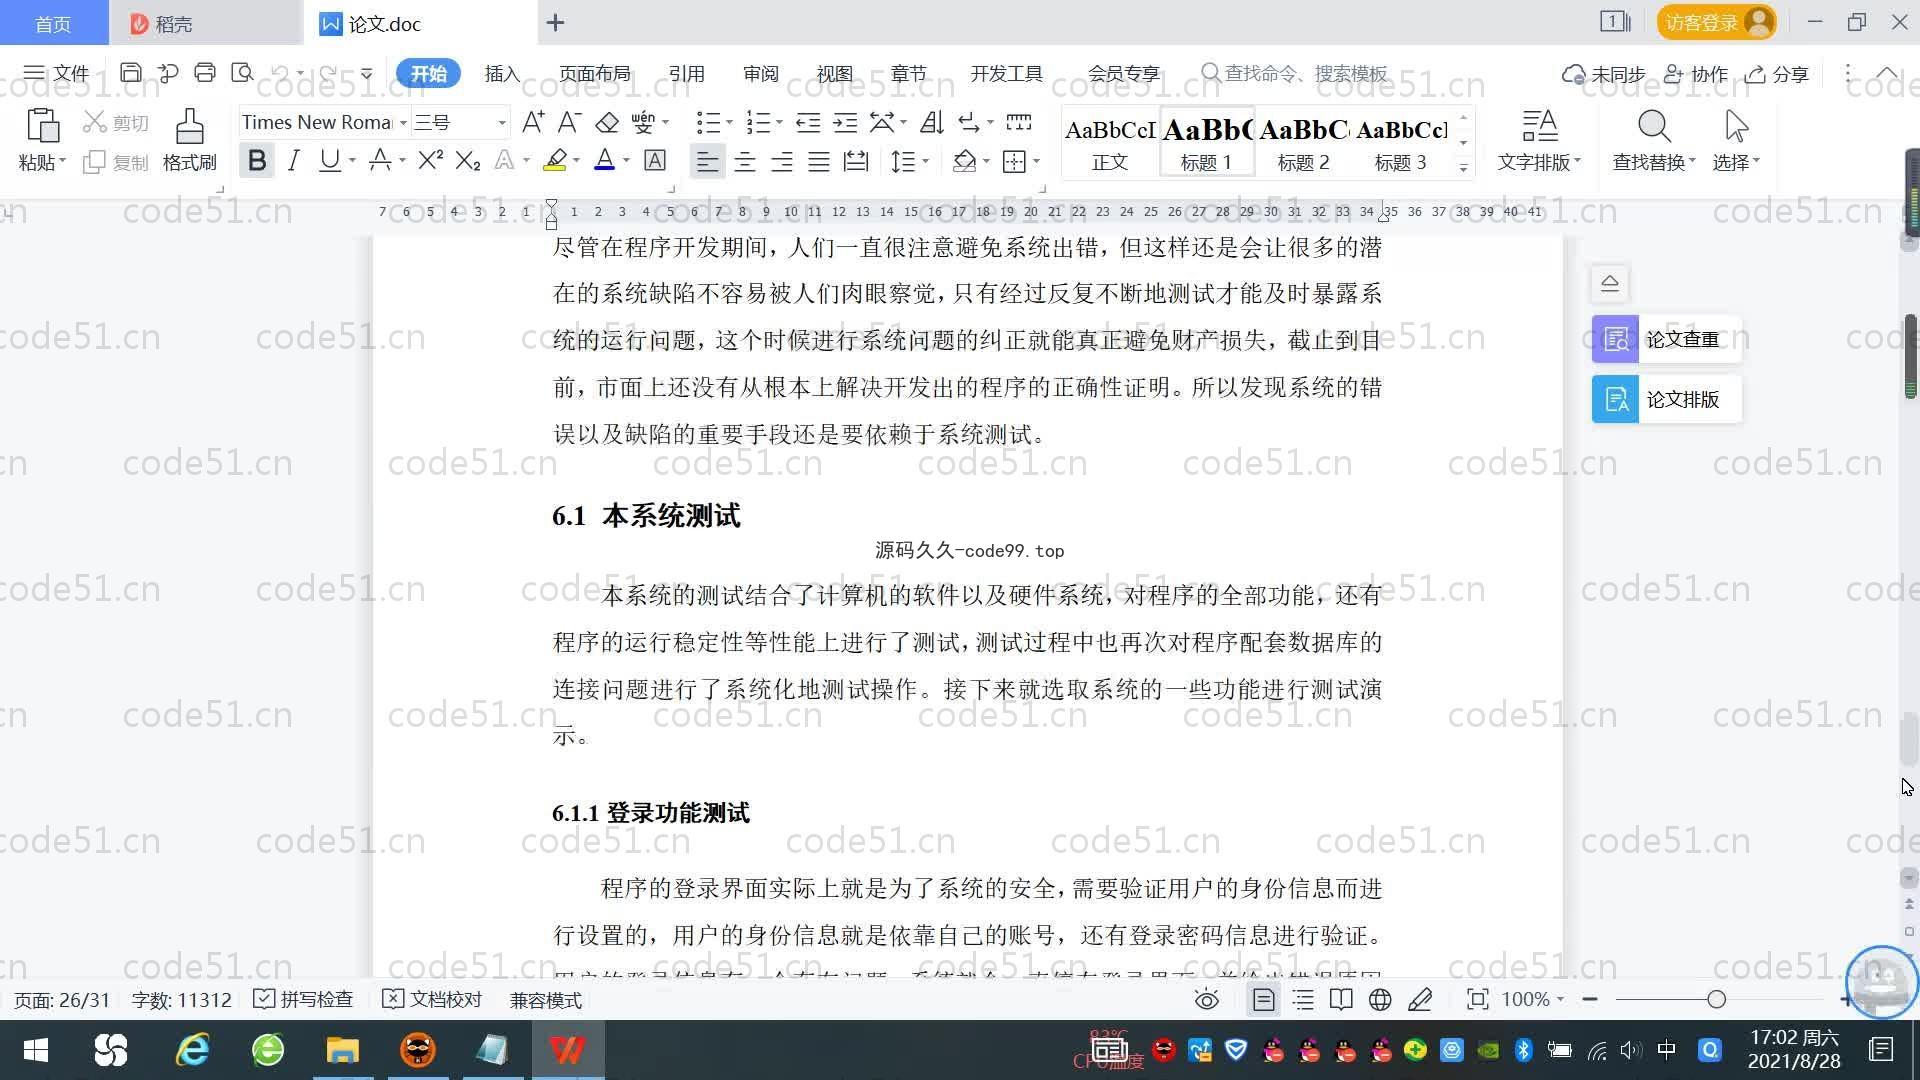Open the 论文排版 panel button
The image size is (1920, 1080).
click(1667, 399)
